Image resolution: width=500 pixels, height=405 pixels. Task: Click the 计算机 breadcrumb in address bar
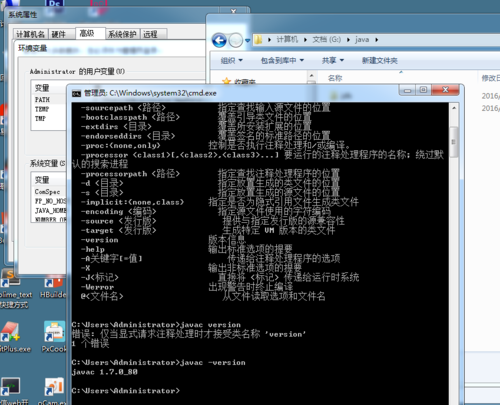point(287,40)
